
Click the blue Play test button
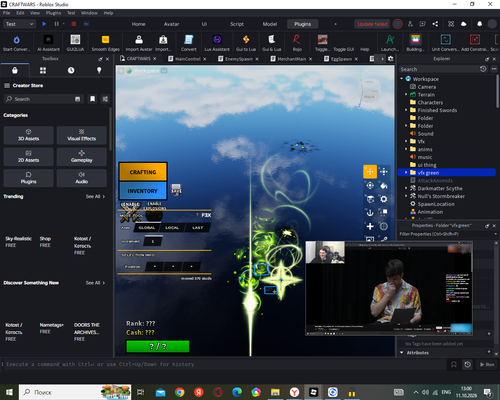click(44, 24)
